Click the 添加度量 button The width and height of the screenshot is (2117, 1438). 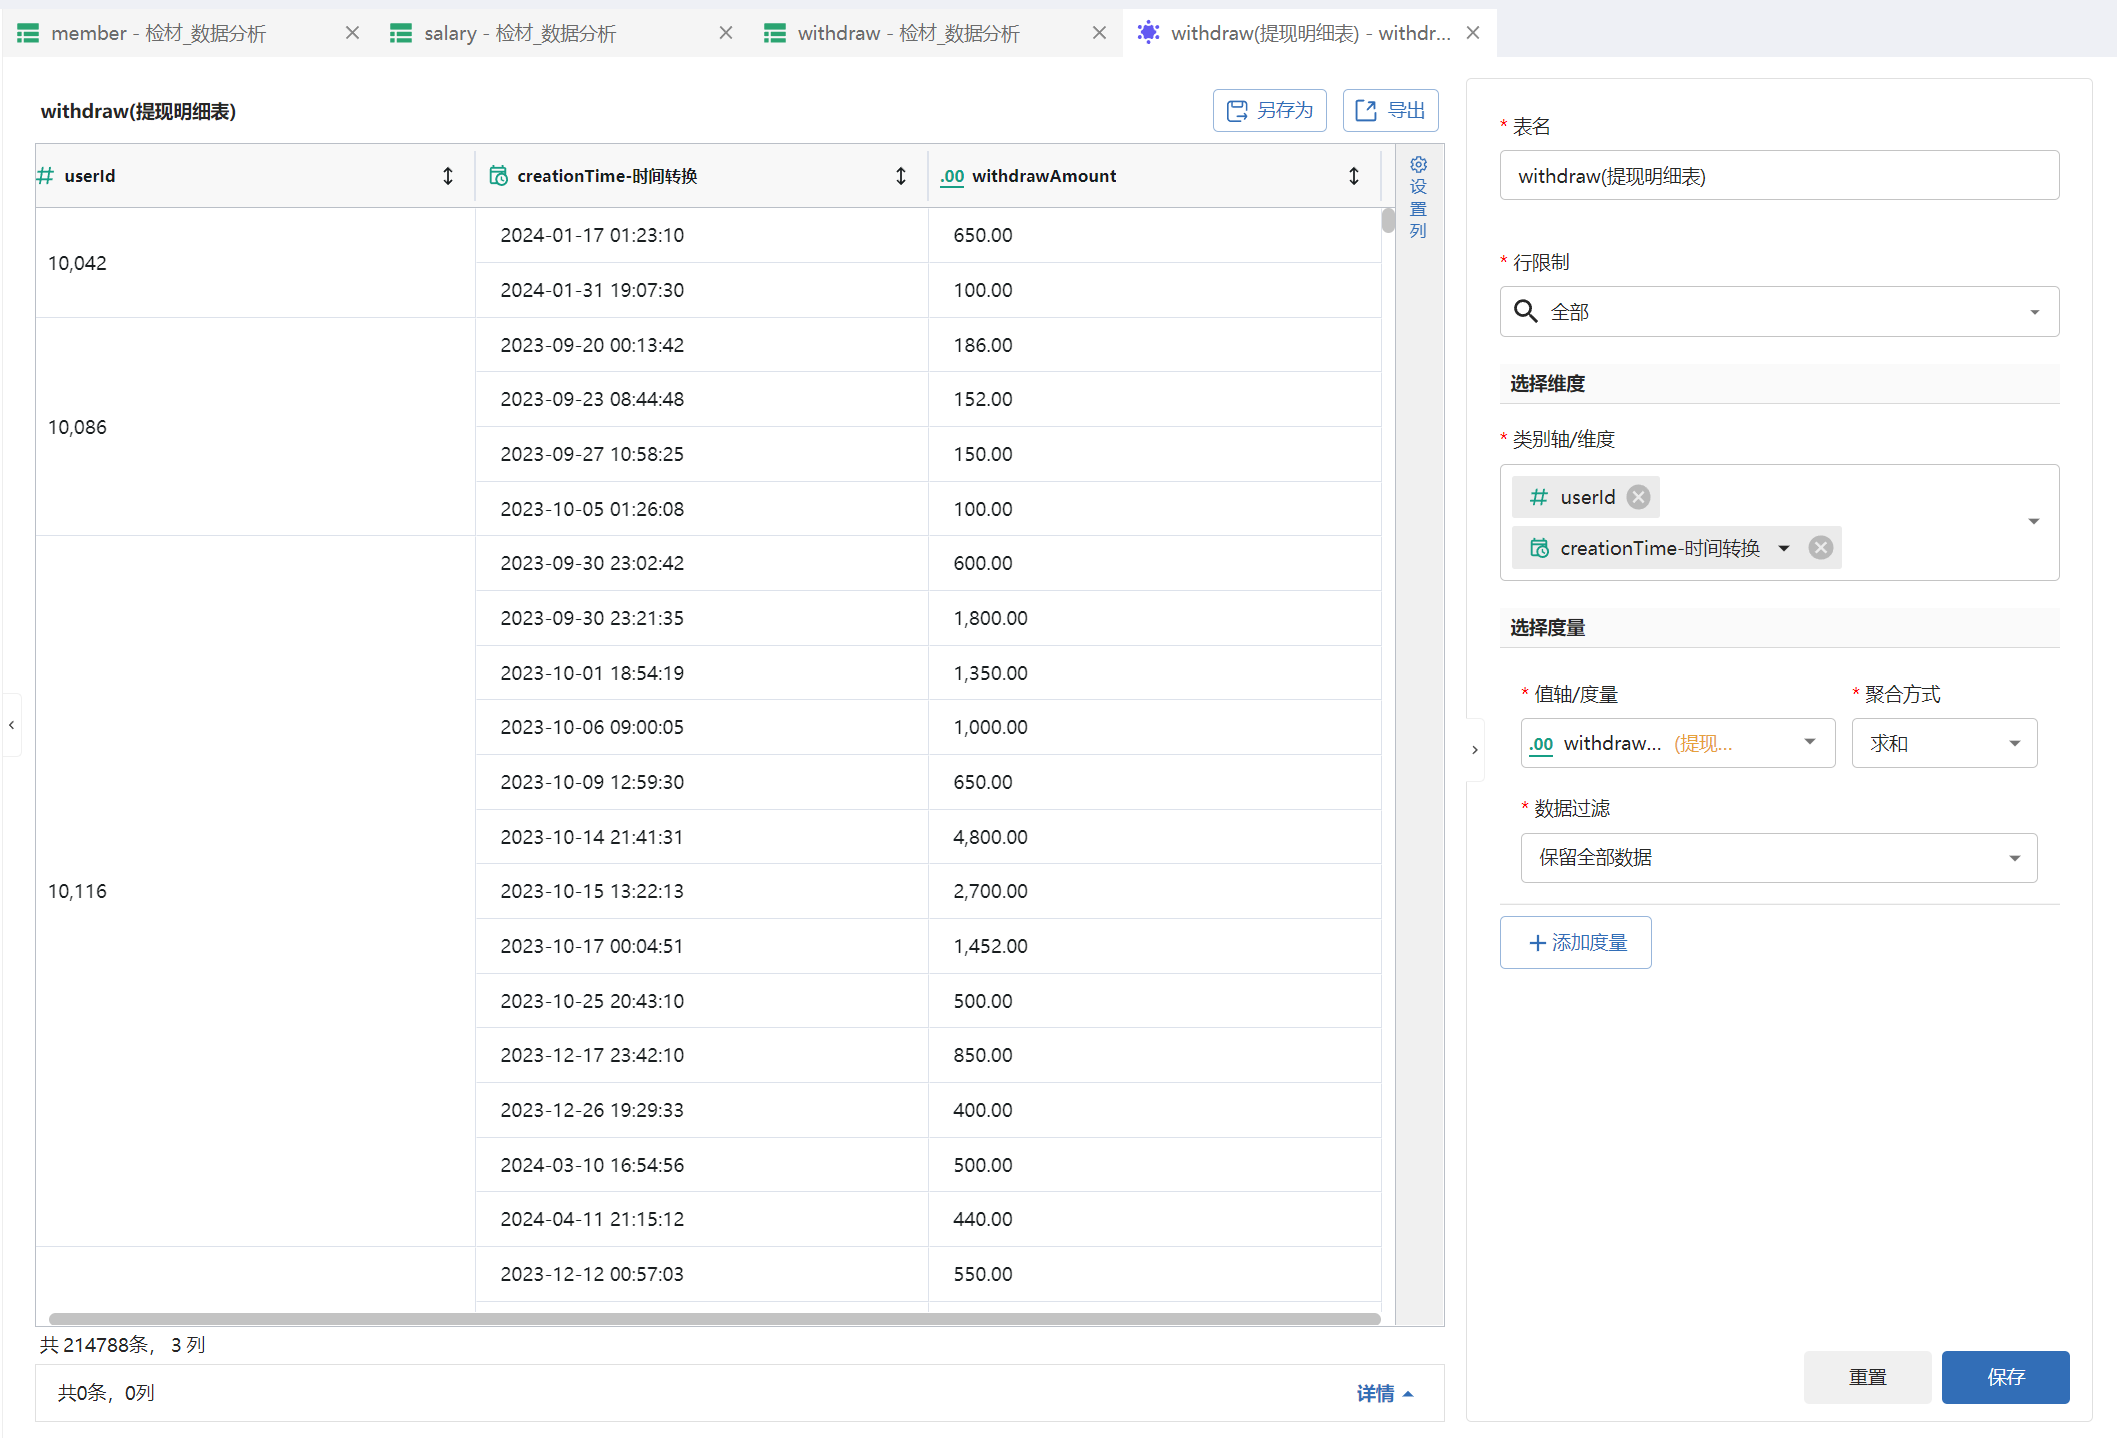pos(1576,943)
